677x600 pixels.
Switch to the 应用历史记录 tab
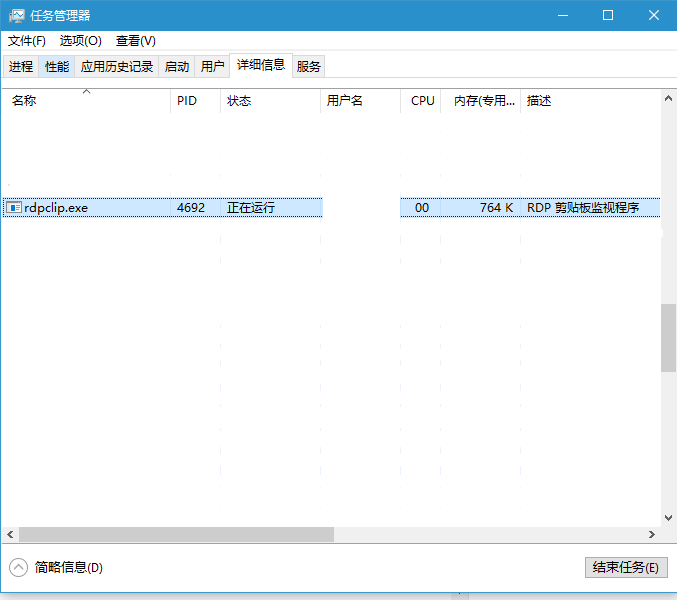(x=117, y=66)
